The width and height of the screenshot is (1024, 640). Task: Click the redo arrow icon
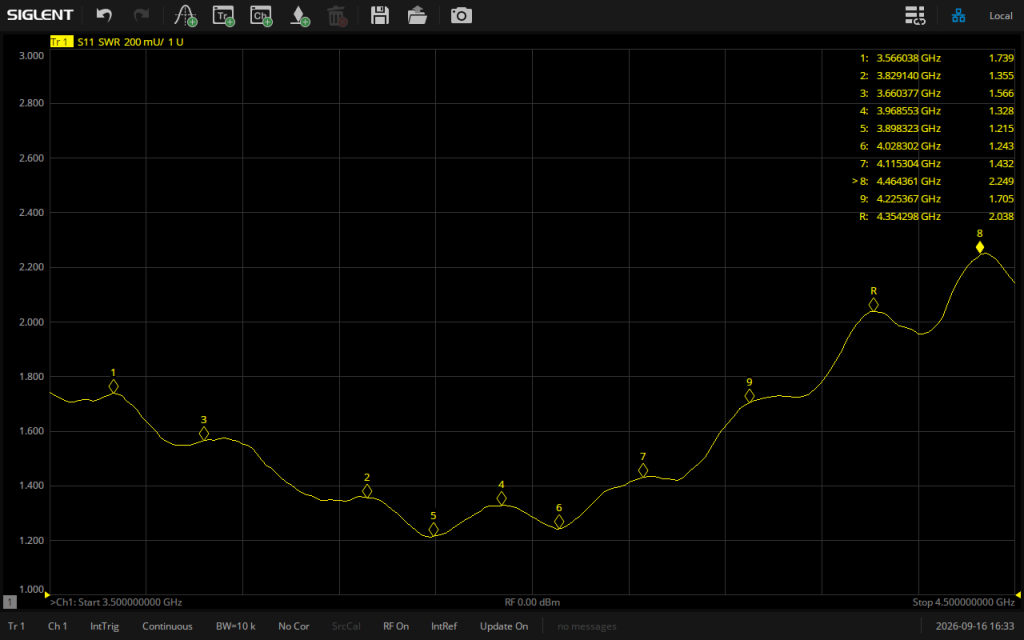pos(141,15)
